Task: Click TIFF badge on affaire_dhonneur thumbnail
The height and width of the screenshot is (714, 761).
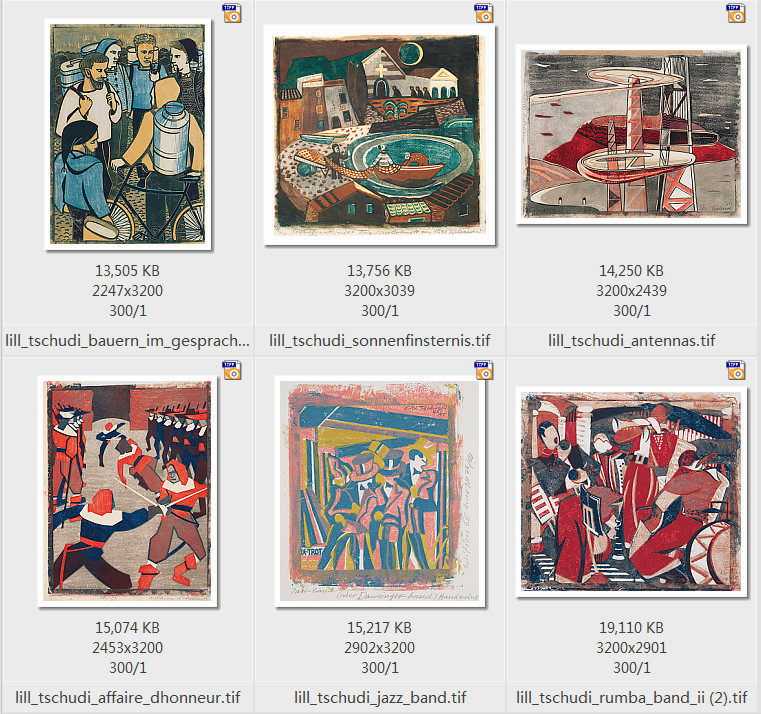Action: tap(232, 370)
